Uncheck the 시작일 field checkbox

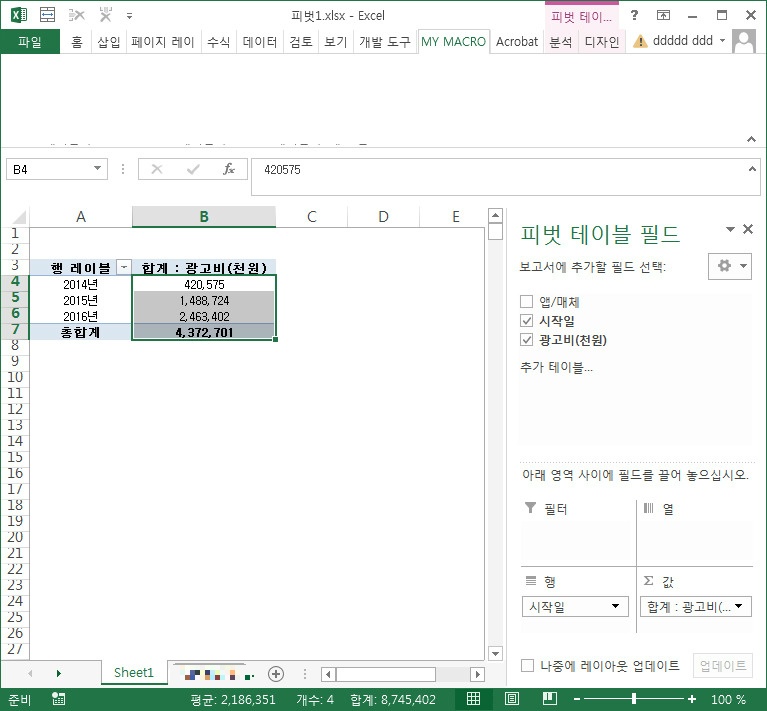pyautogui.click(x=526, y=321)
